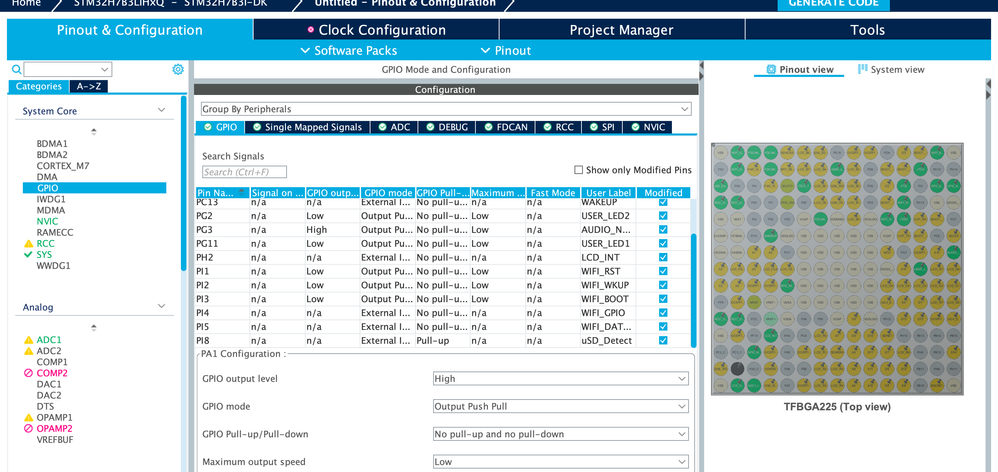The width and height of the screenshot is (998, 472).
Task: Click the pin table vertical scrollbar
Action: coord(694,290)
